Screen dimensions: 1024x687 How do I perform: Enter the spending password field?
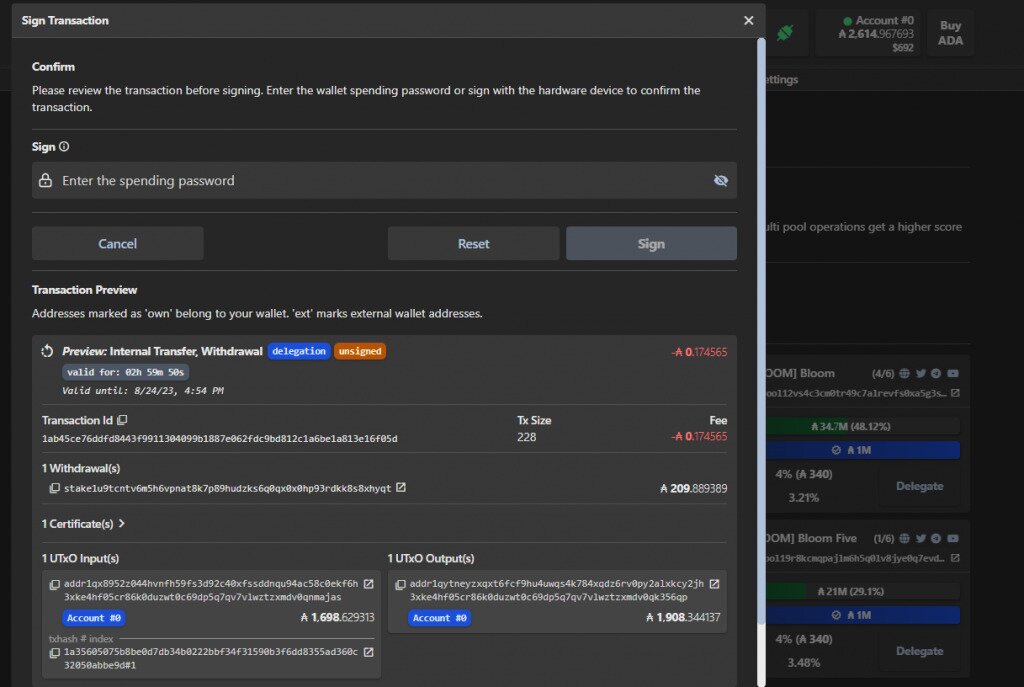(x=380, y=181)
